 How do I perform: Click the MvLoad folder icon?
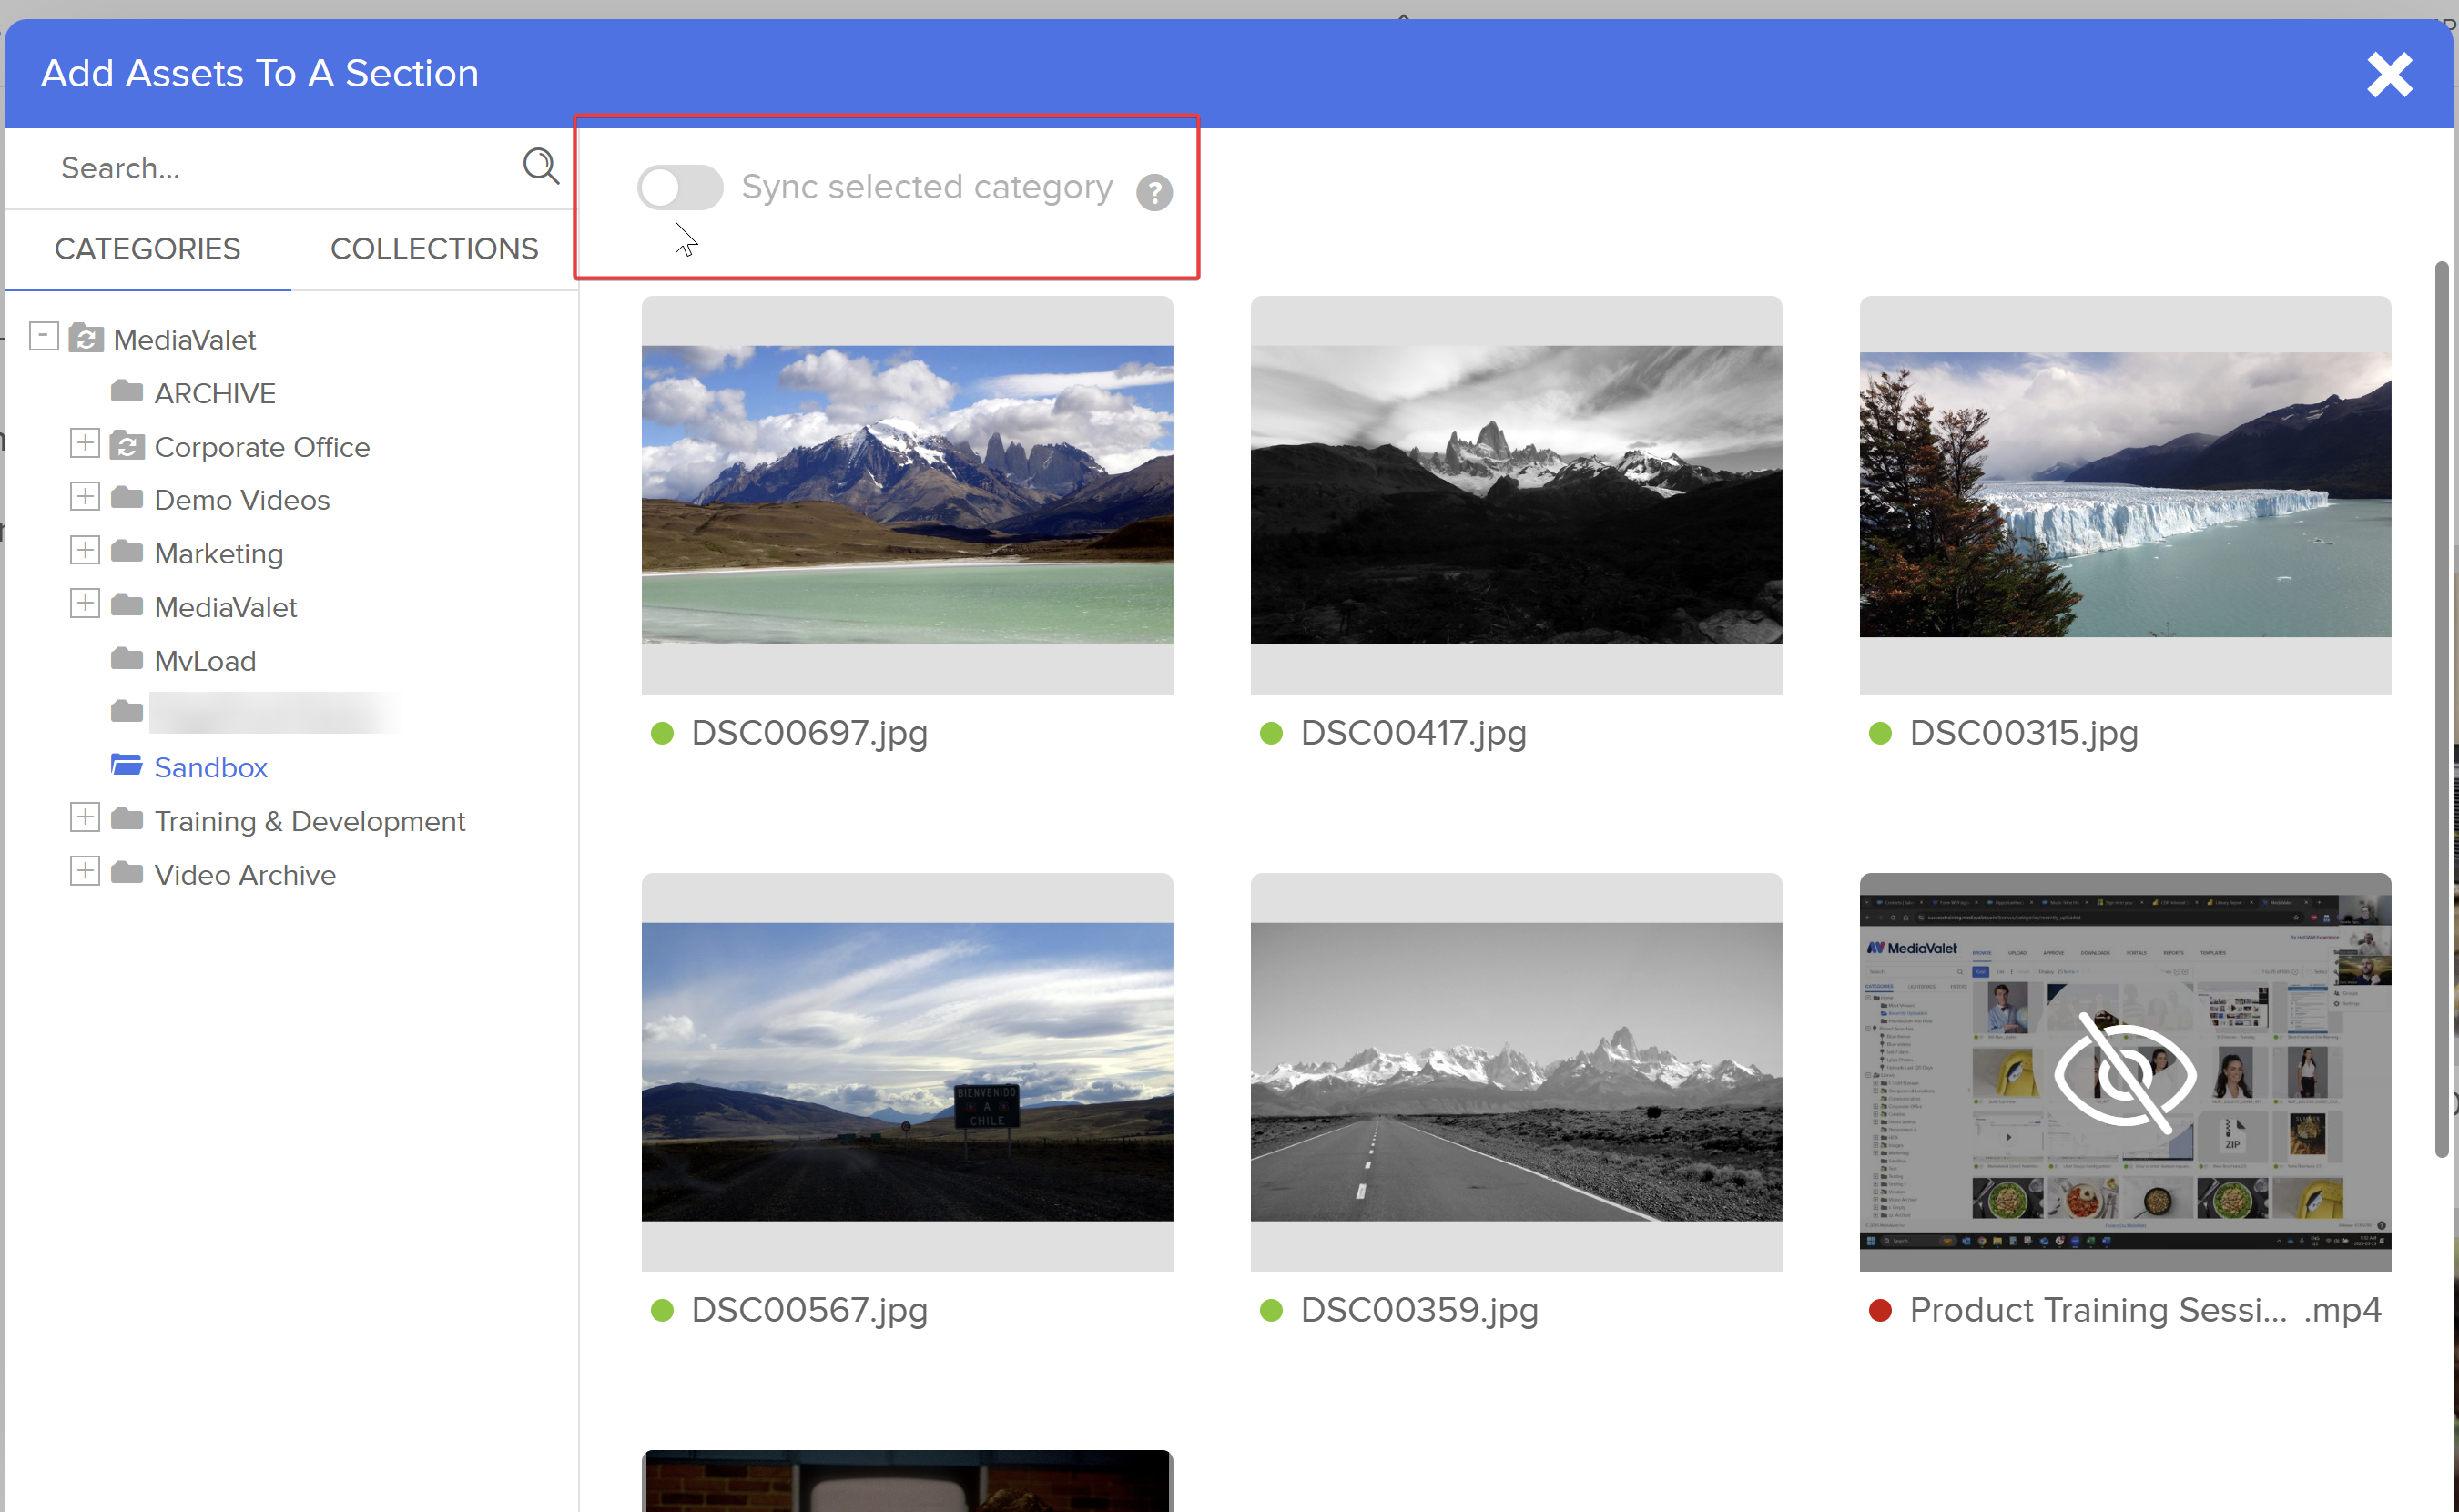tap(127, 659)
